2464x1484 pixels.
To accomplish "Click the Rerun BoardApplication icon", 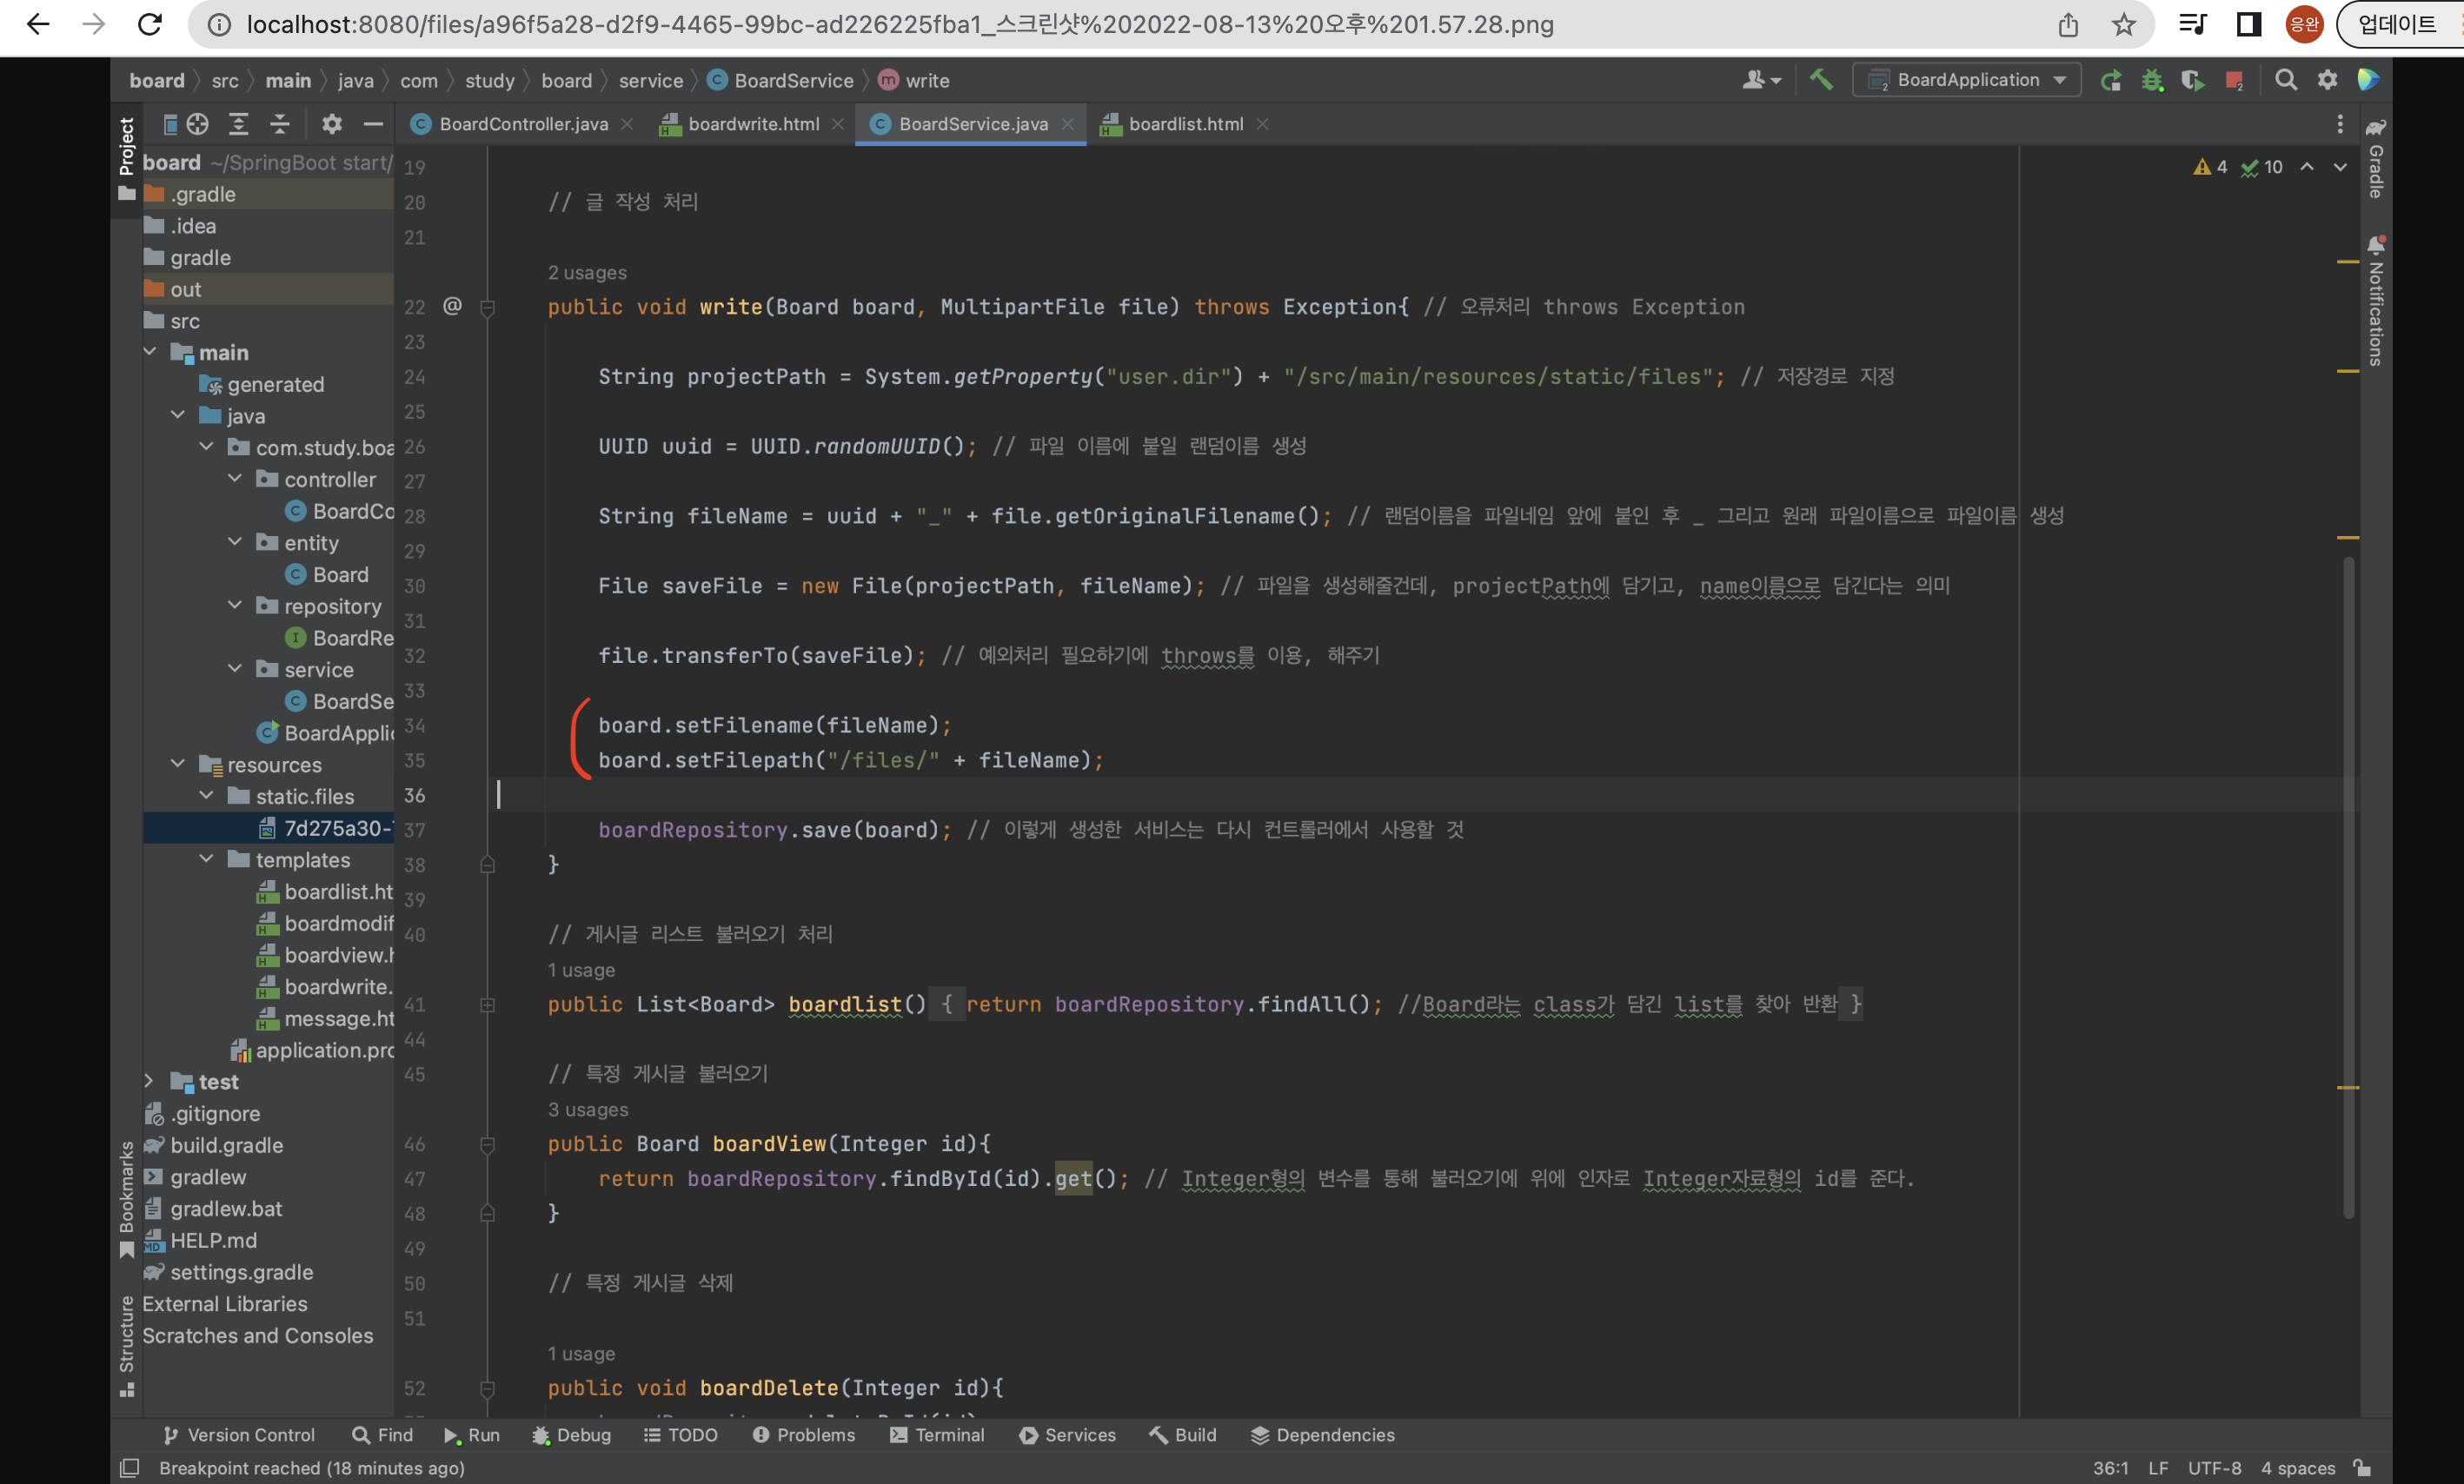I will [2110, 80].
